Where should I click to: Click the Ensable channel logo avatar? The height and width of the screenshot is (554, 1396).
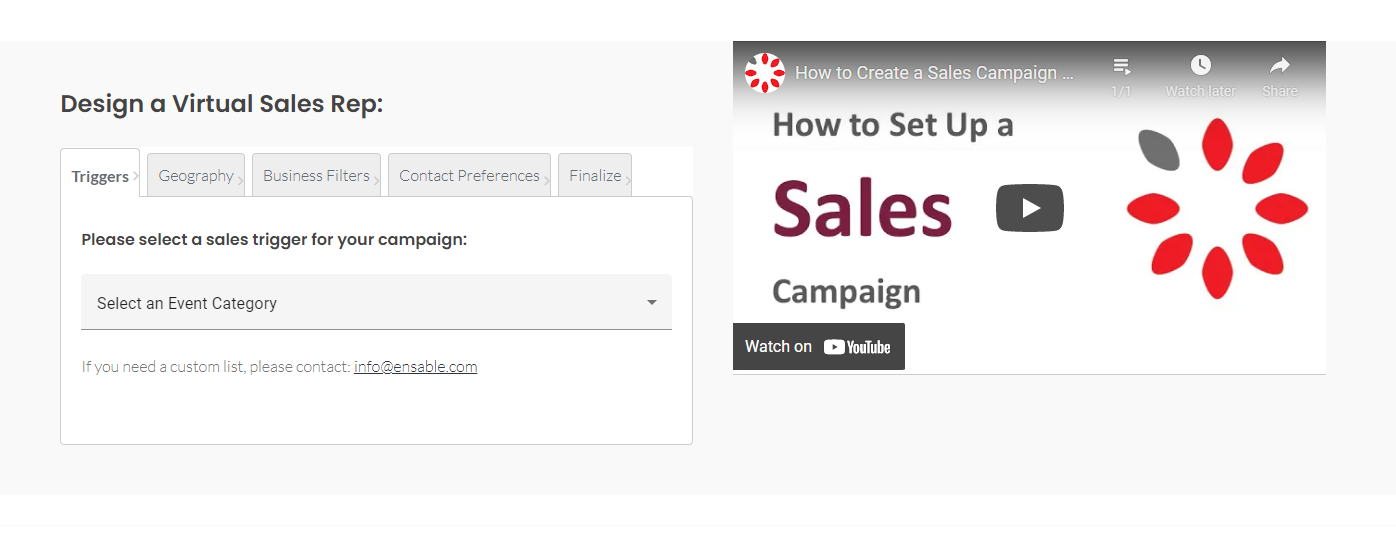pos(765,73)
